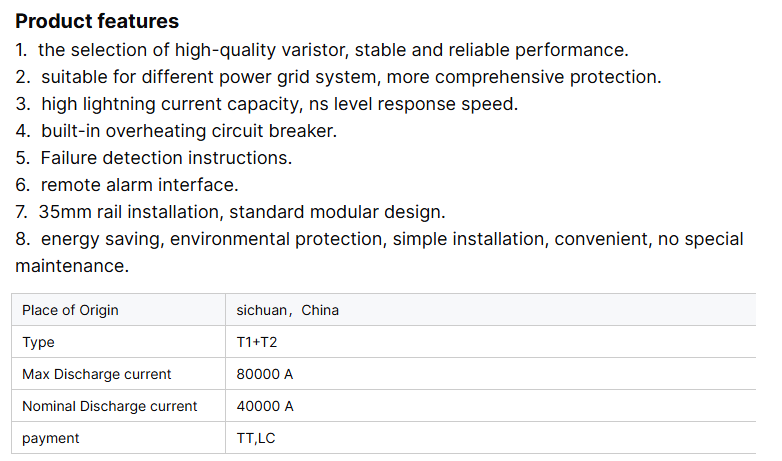Click the 35mm rail installation line

(x=230, y=212)
